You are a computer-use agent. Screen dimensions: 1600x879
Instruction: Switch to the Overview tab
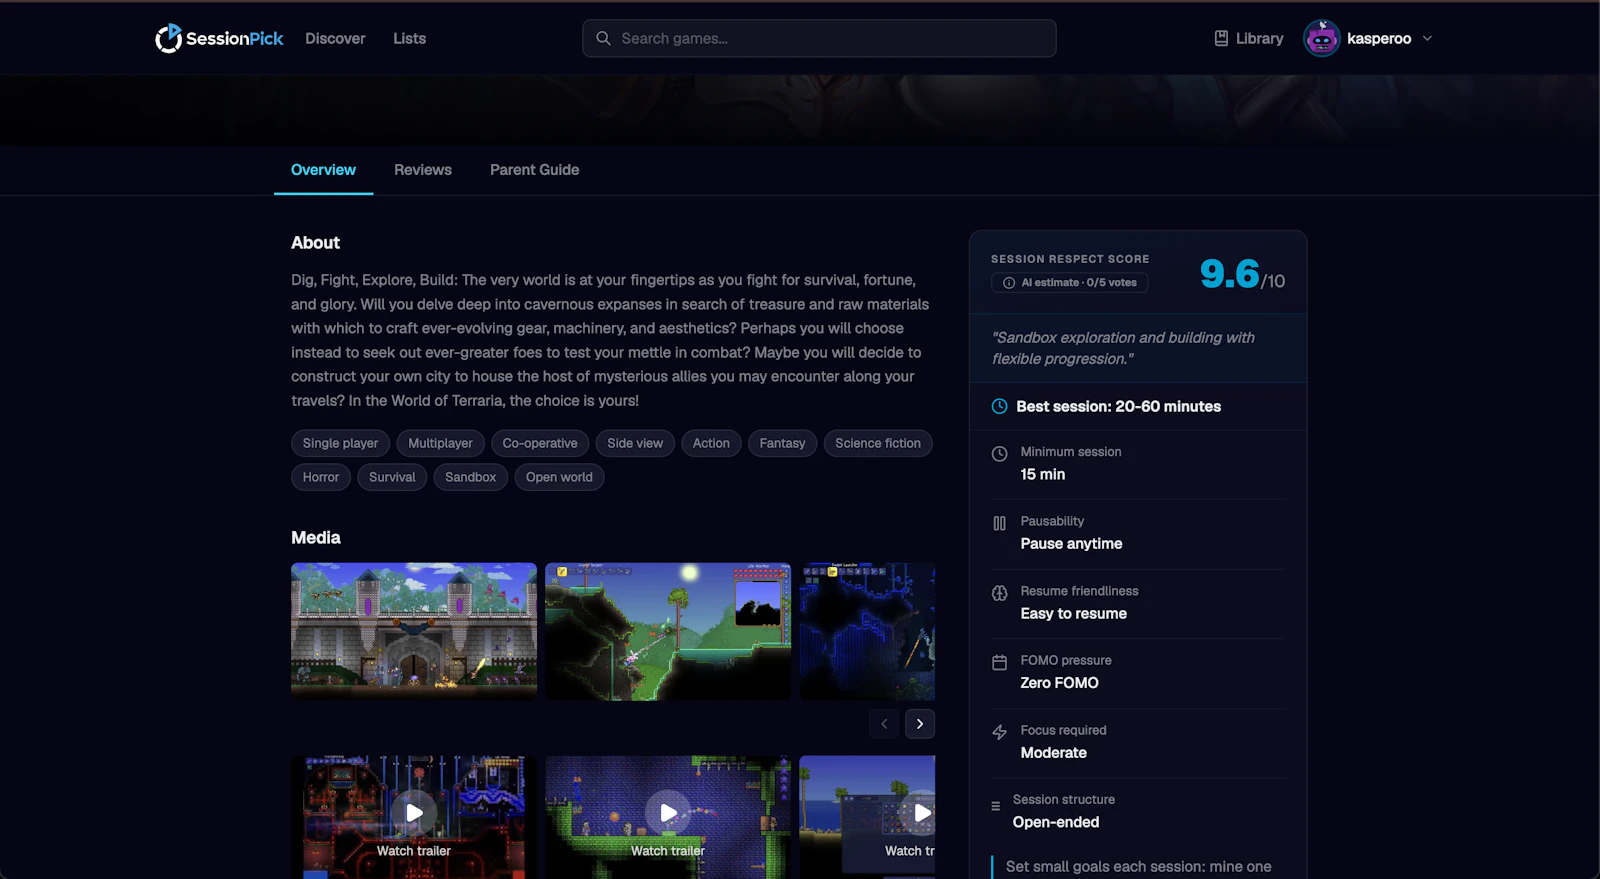pyautogui.click(x=323, y=170)
